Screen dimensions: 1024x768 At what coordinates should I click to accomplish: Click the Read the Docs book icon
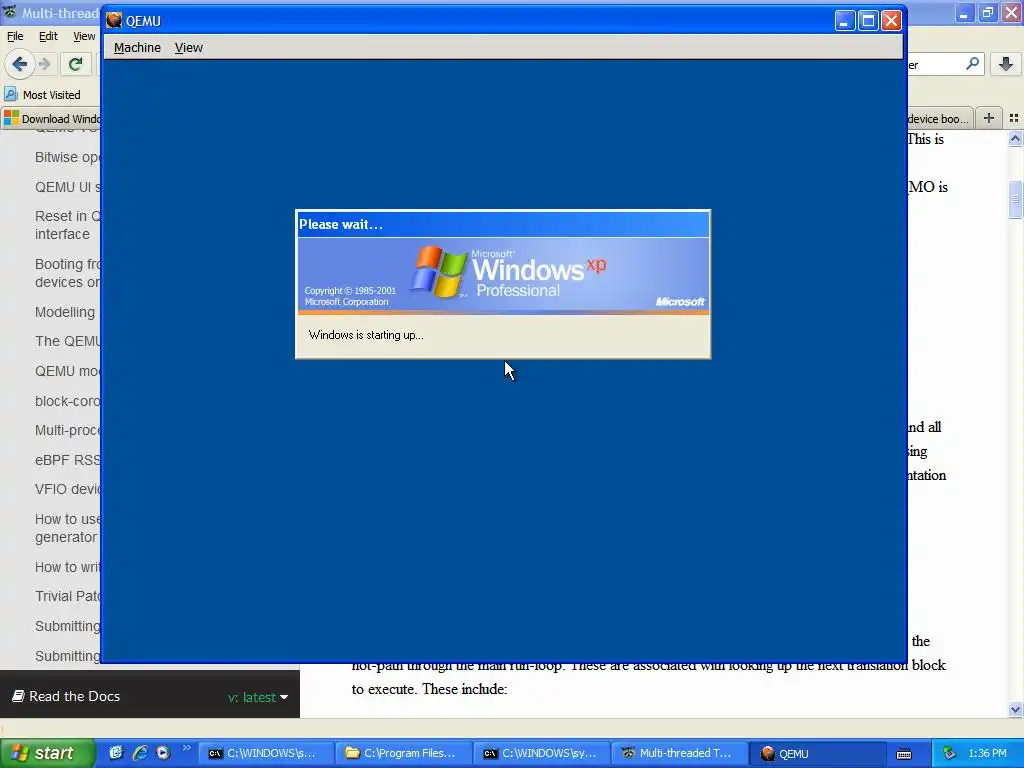18,696
